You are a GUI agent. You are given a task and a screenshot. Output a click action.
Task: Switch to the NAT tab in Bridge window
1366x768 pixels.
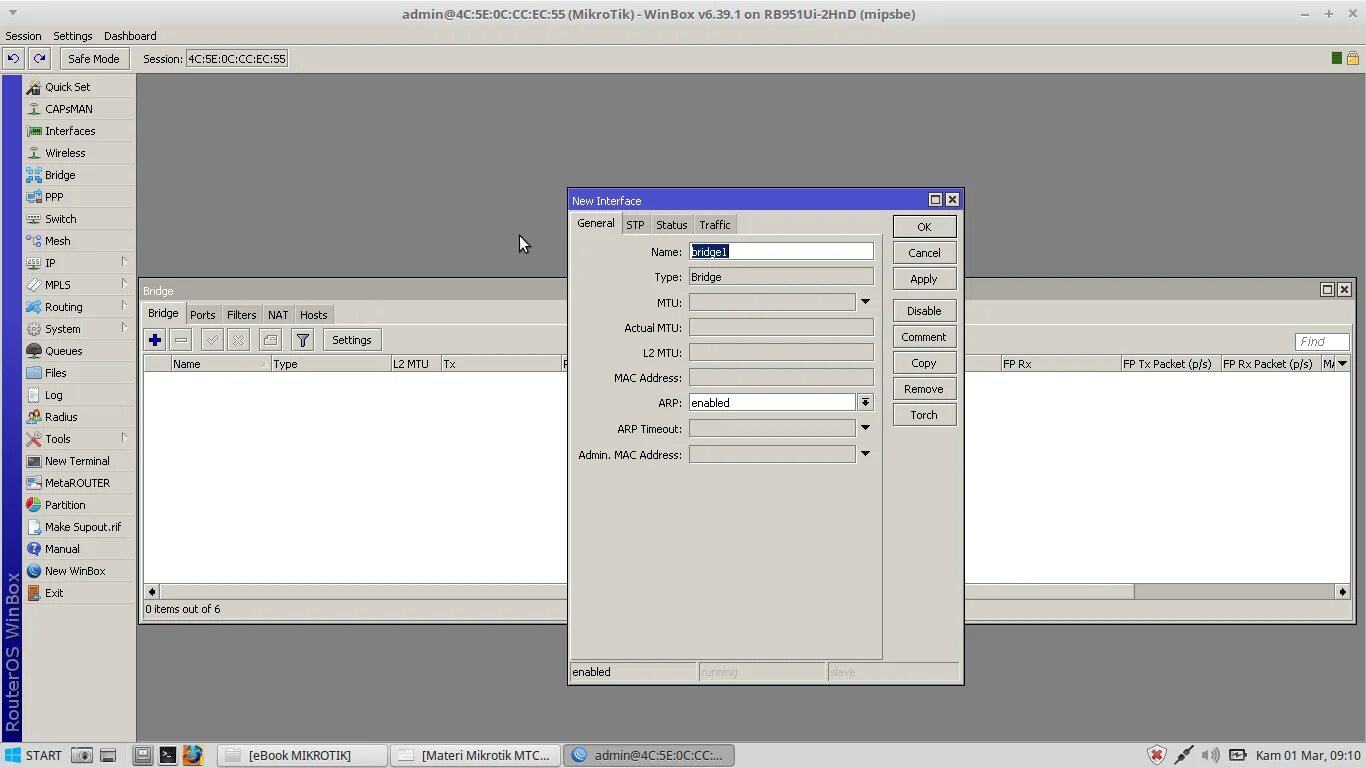click(x=278, y=315)
